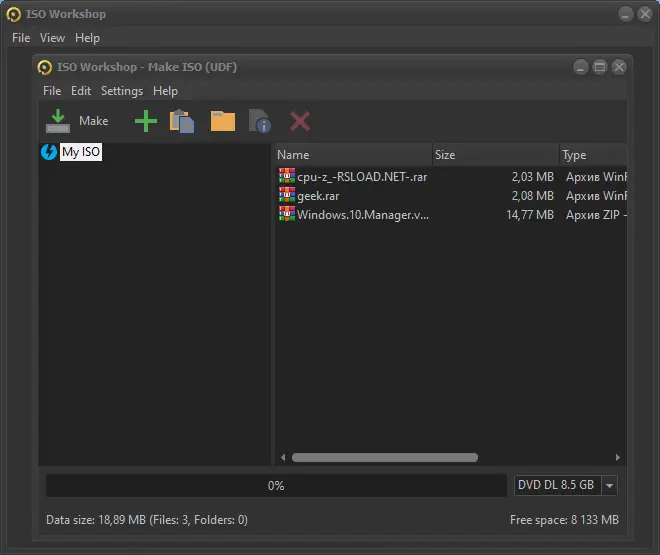
Task: Minimize the main ISO Workshop window
Action: (626, 14)
